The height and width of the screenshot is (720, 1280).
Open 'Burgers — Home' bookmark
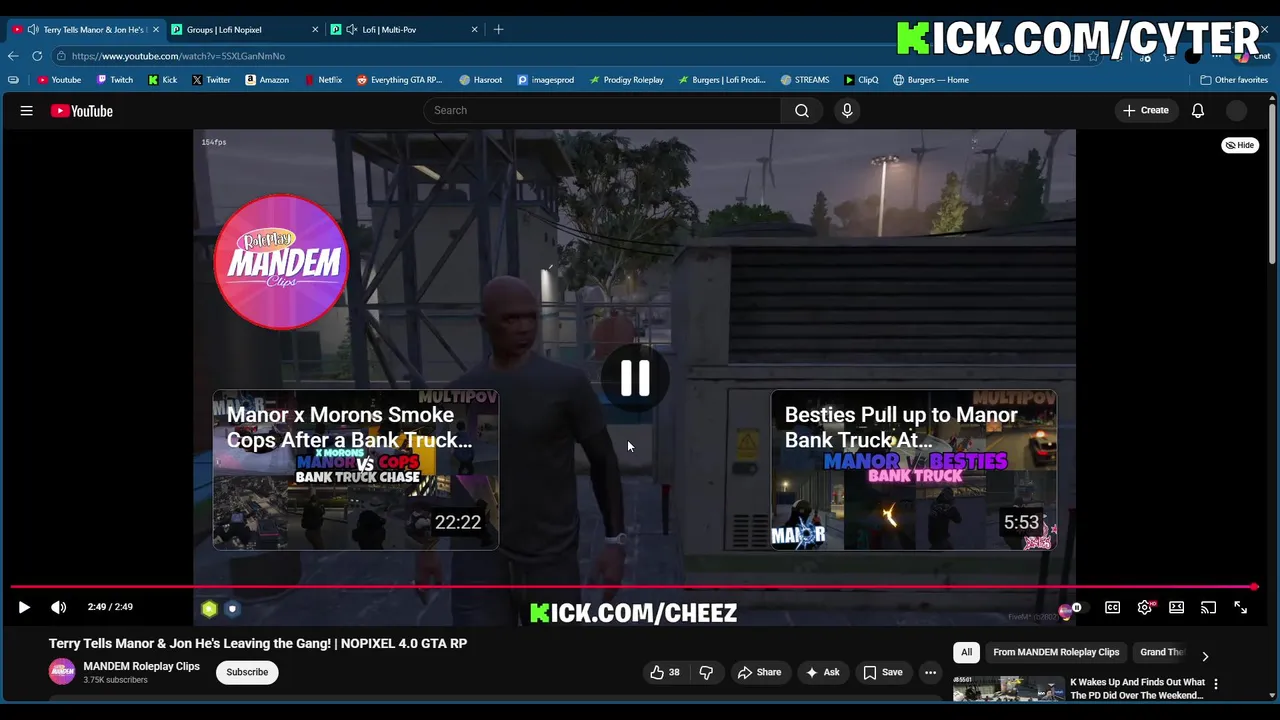pyautogui.click(x=931, y=80)
